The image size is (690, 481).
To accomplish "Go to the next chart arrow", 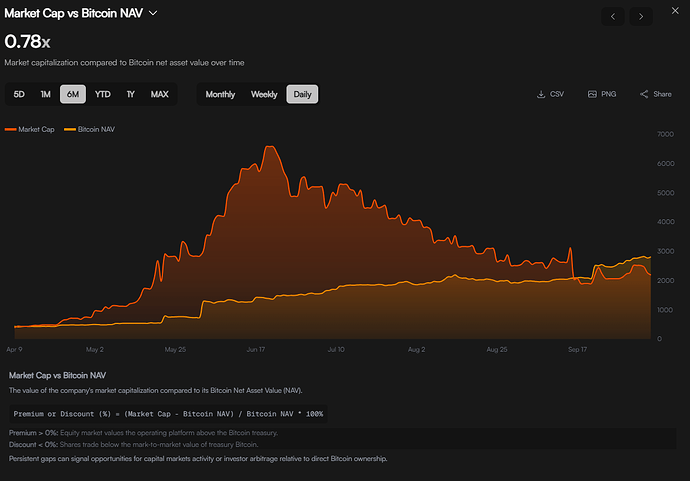I will 641,16.
